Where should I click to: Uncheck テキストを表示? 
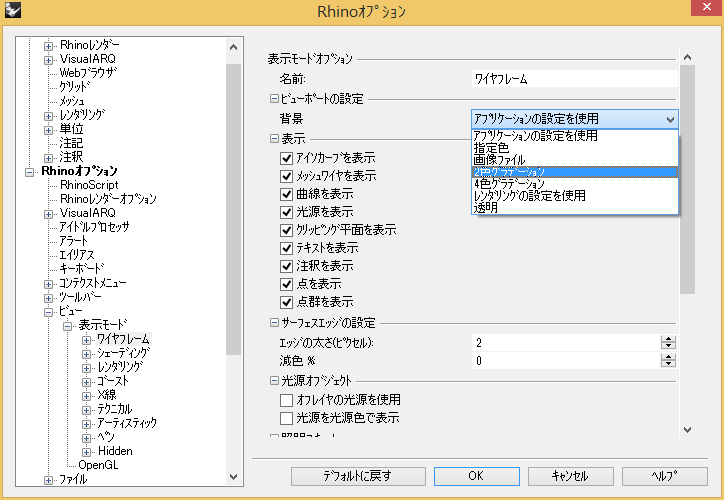286,248
